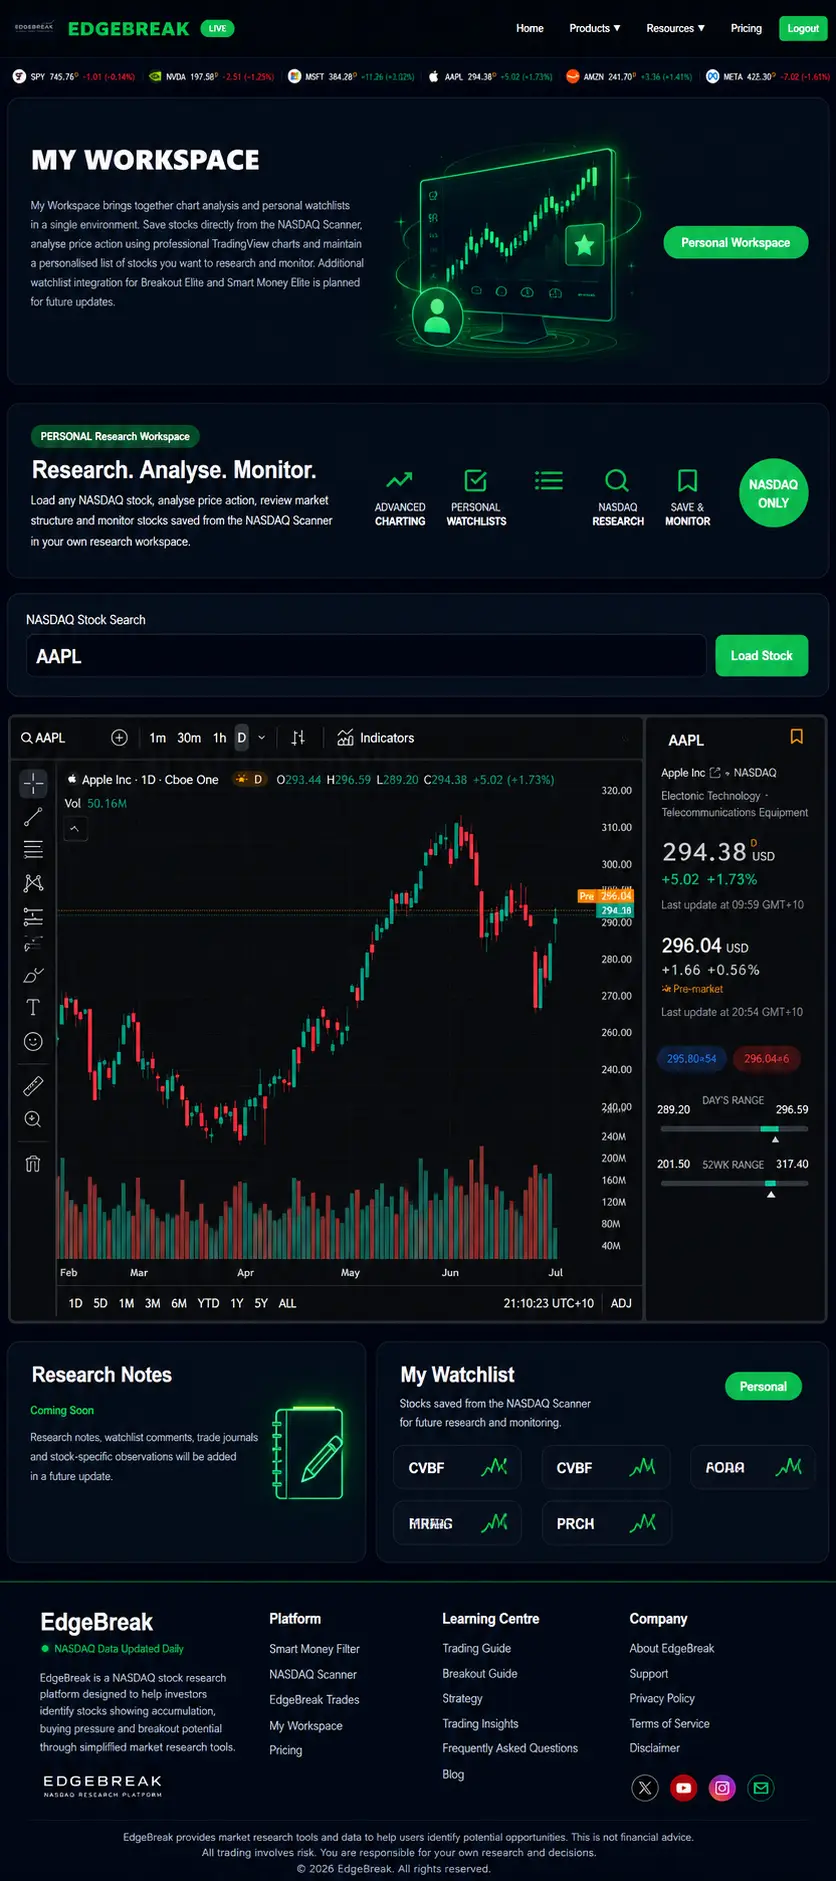Viewport: 836px width, 1881px height.
Task: Click the Personal Watchlists checkmark icon
Action: [476, 480]
